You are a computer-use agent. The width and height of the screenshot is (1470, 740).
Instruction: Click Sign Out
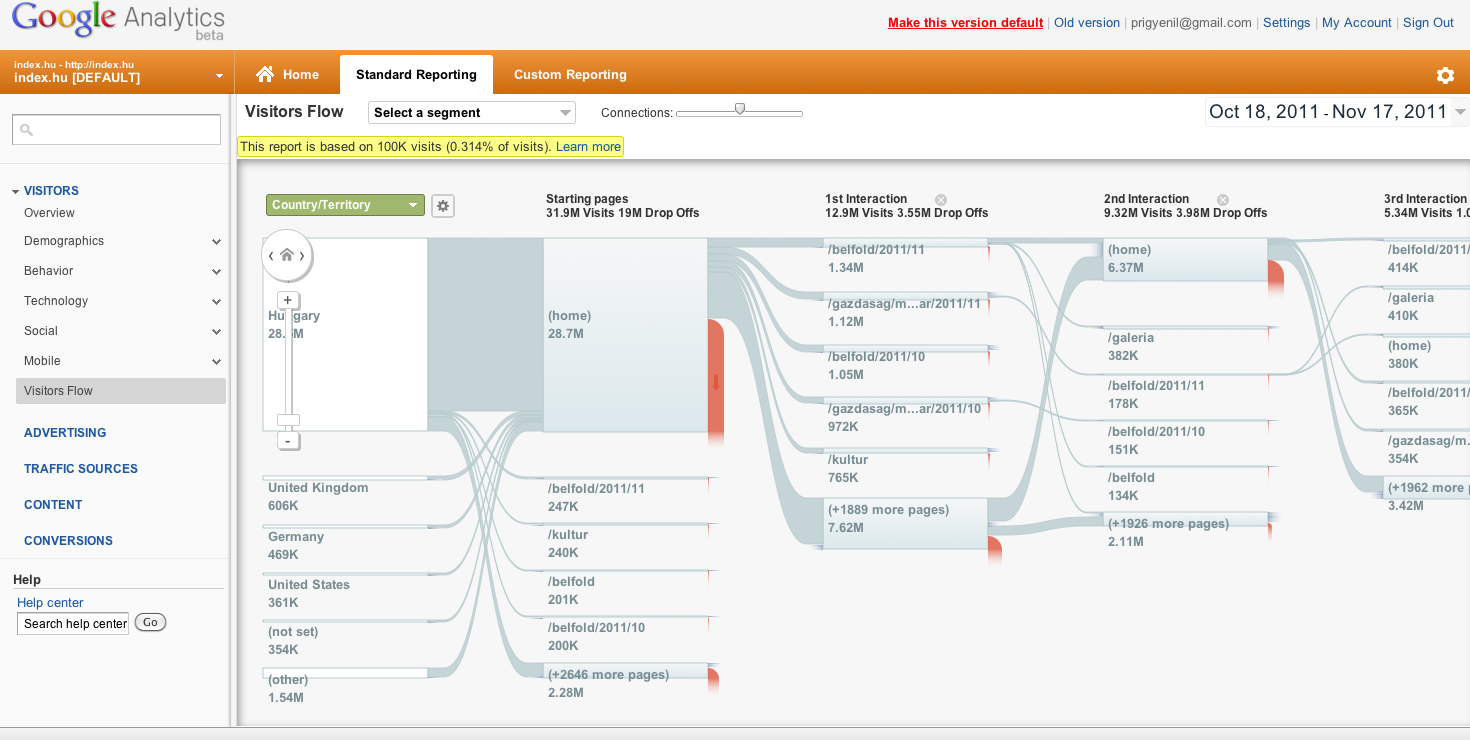point(1428,23)
